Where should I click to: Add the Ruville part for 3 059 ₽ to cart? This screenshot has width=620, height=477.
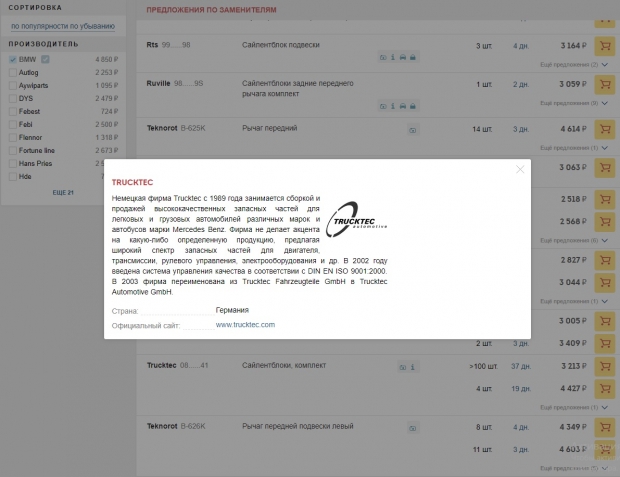[x=604, y=84]
